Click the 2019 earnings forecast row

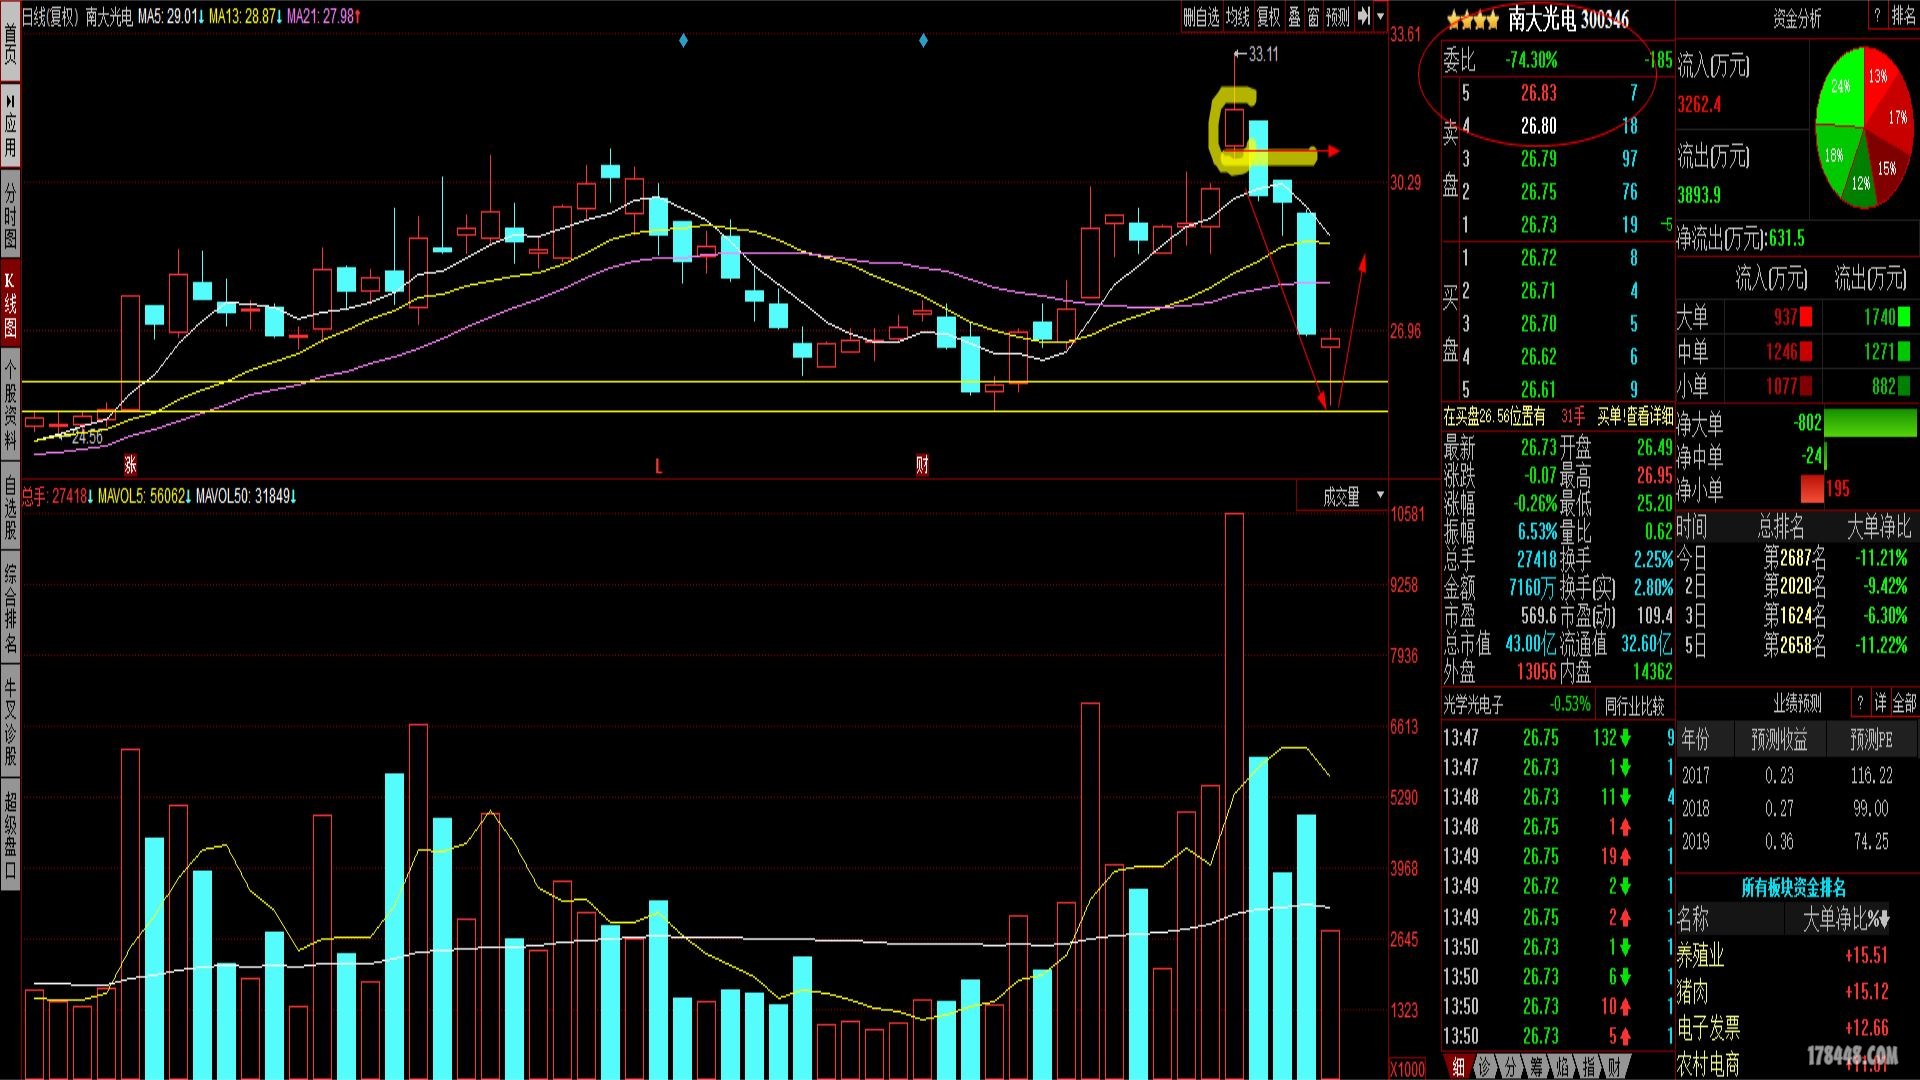click(x=1797, y=841)
